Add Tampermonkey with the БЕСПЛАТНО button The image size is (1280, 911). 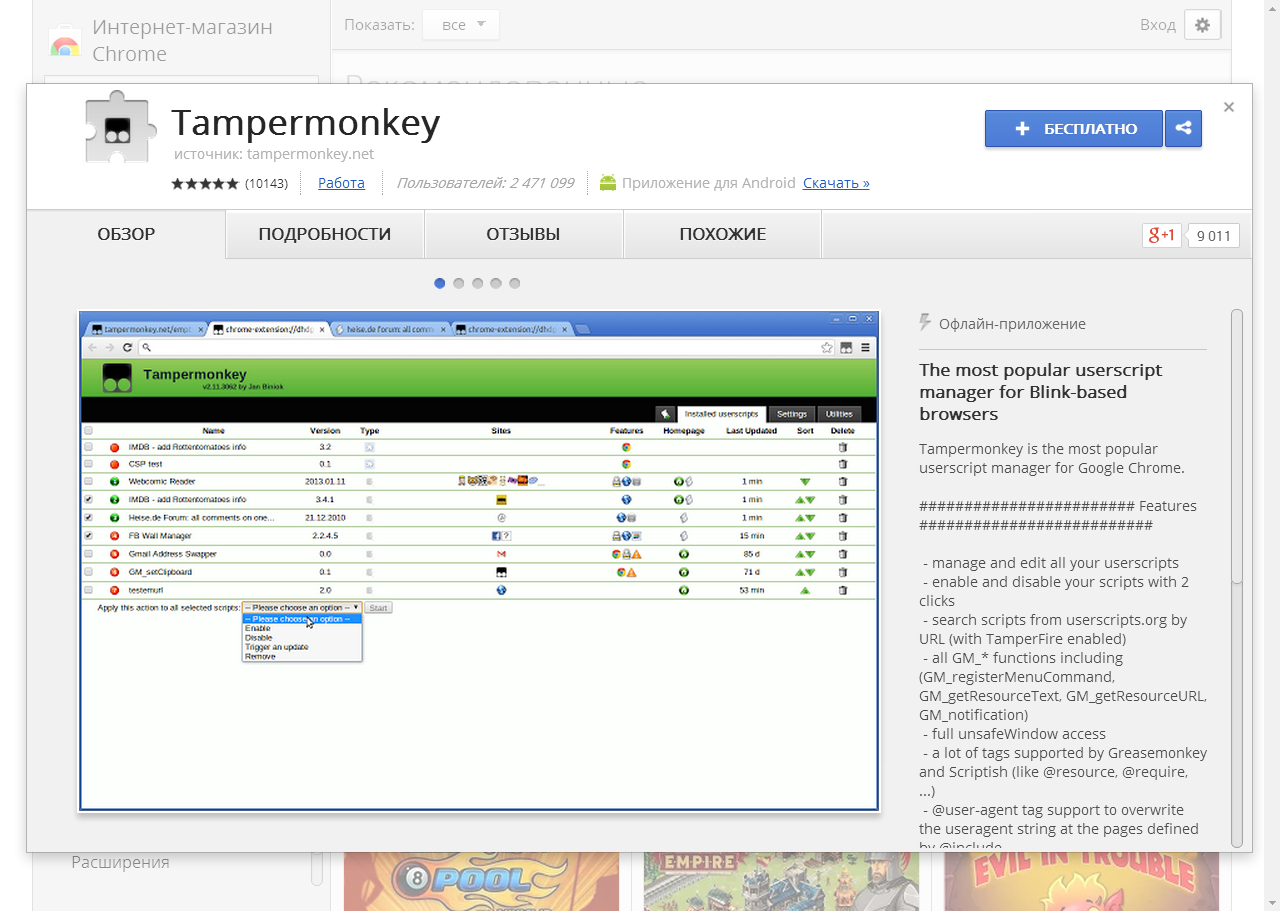click(1074, 128)
